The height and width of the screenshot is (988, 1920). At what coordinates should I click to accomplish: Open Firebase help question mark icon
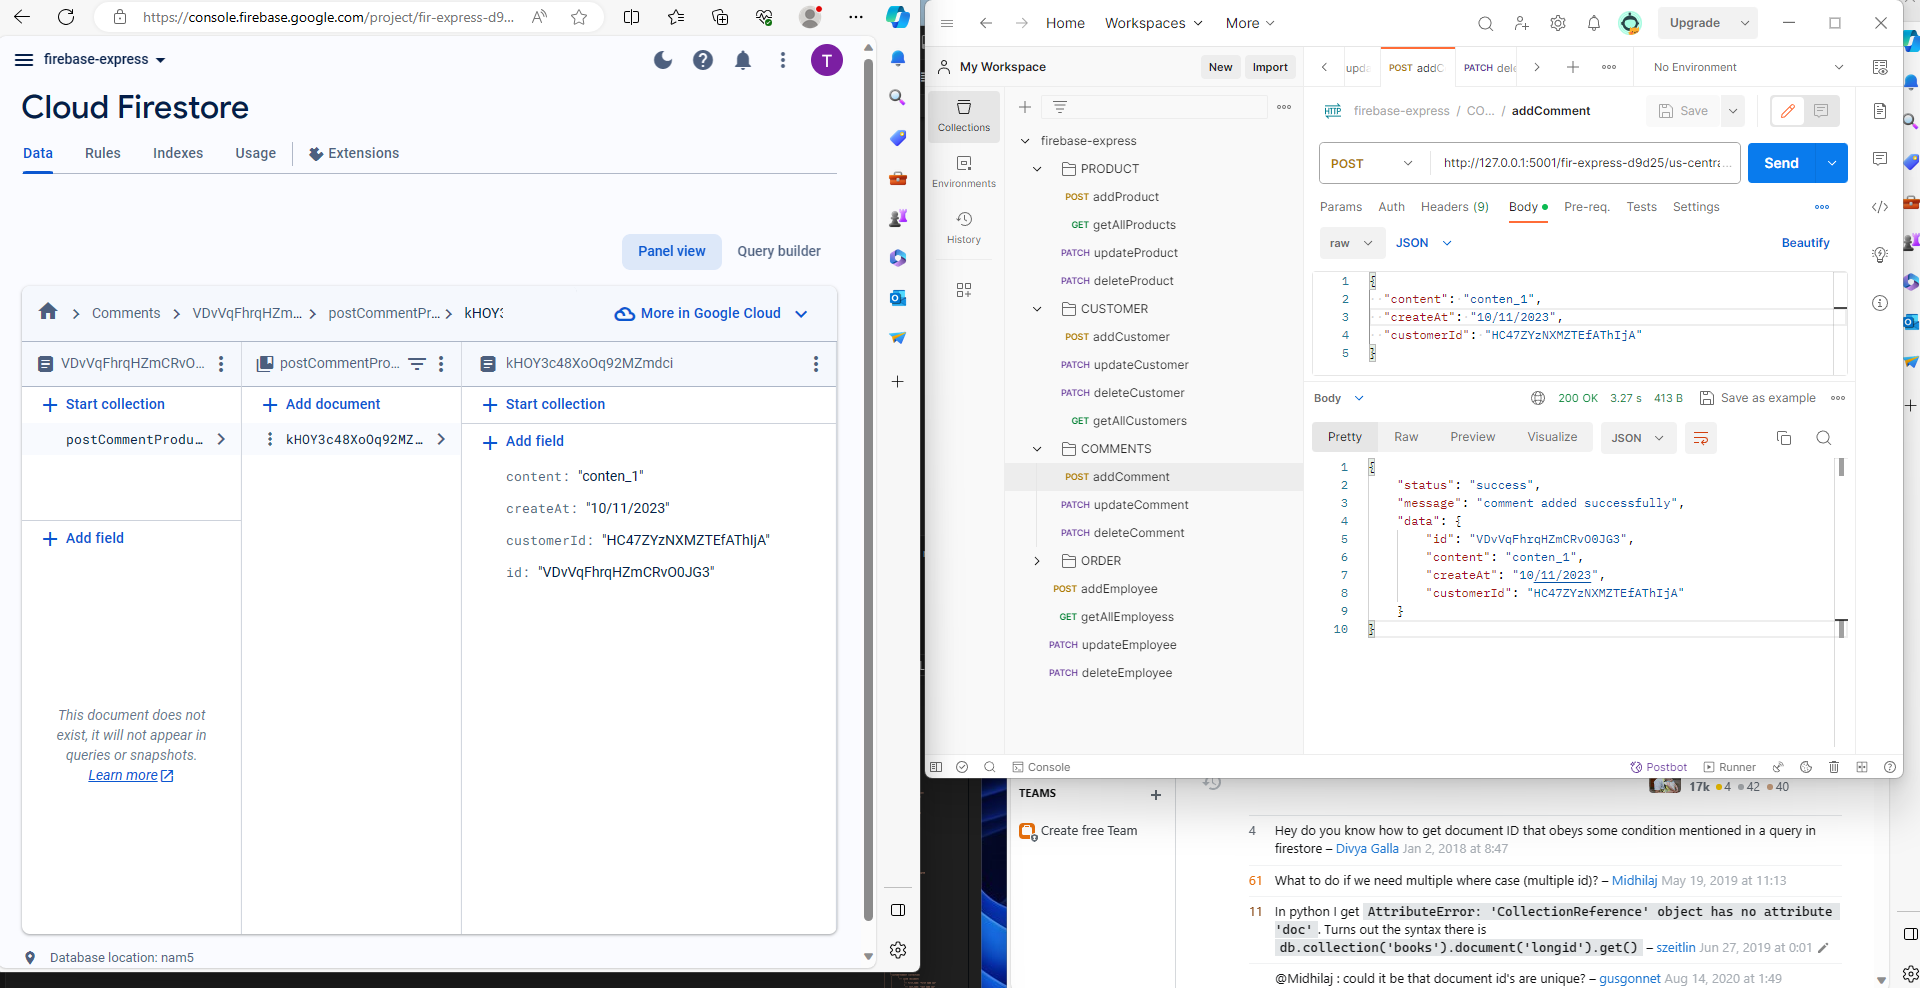(703, 61)
